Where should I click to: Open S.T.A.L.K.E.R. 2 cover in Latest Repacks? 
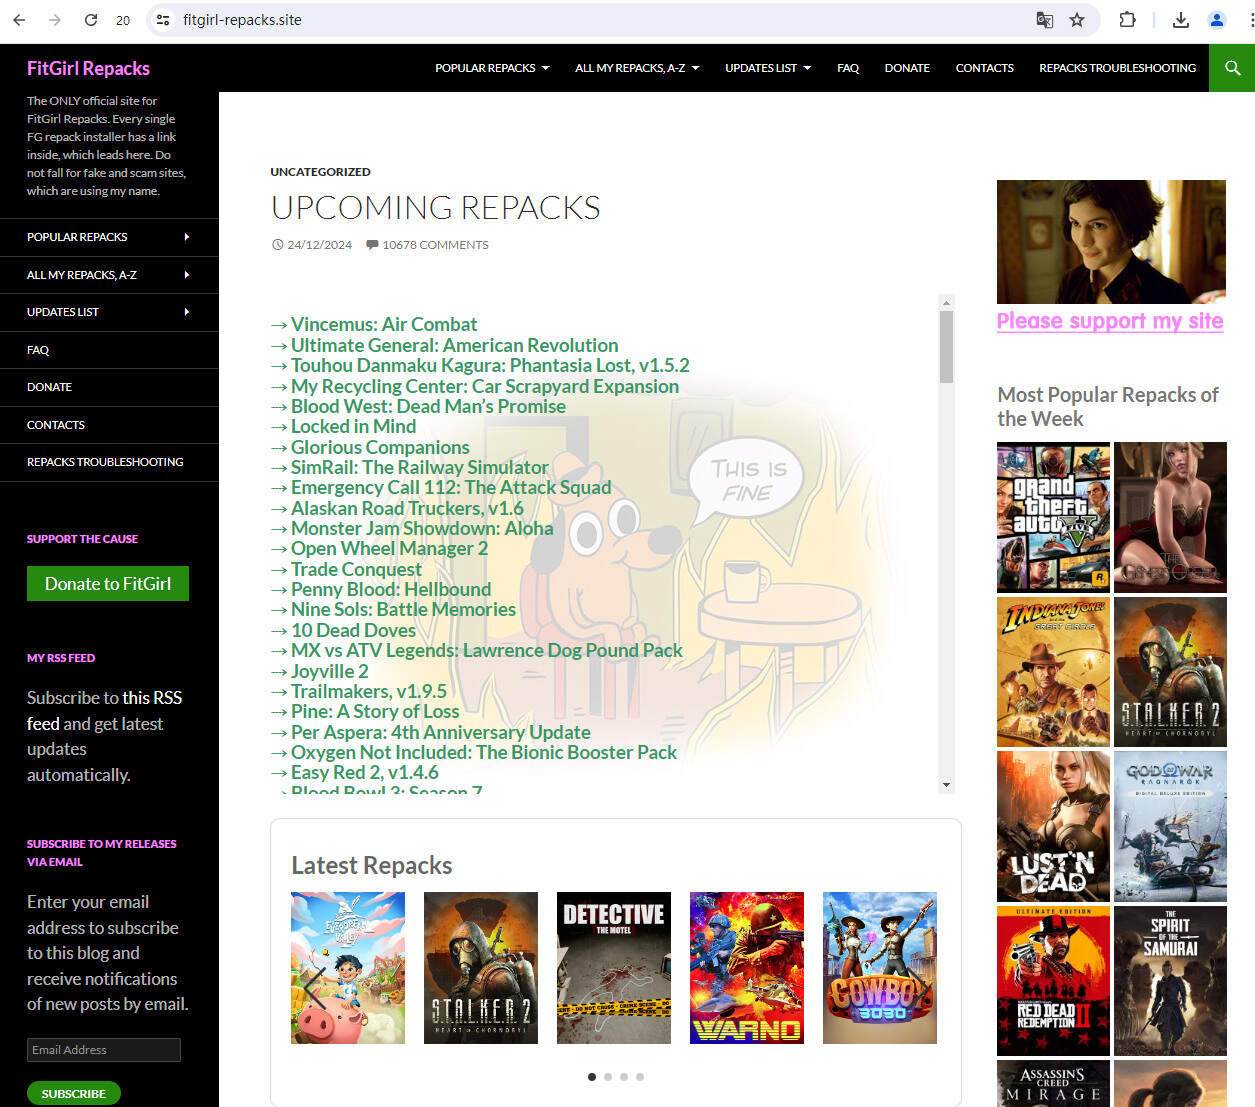pos(481,968)
